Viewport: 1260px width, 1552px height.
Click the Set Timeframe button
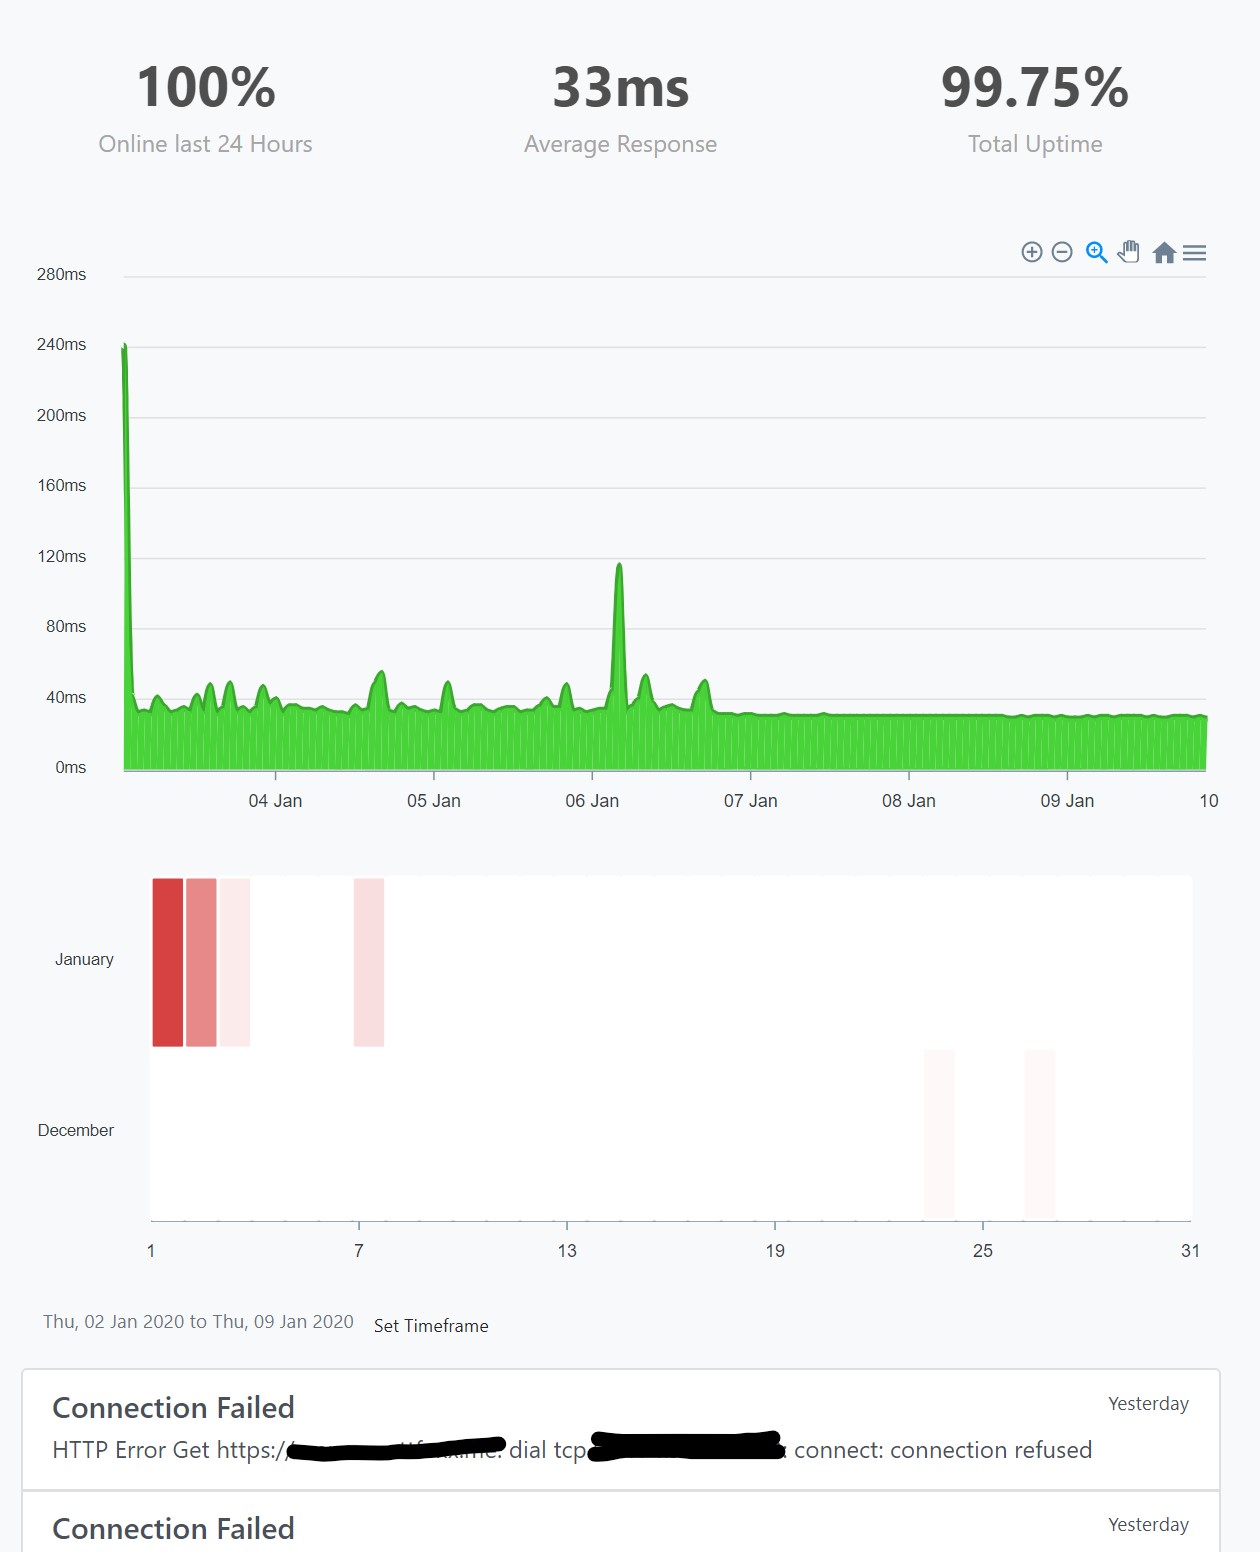[x=430, y=1325]
